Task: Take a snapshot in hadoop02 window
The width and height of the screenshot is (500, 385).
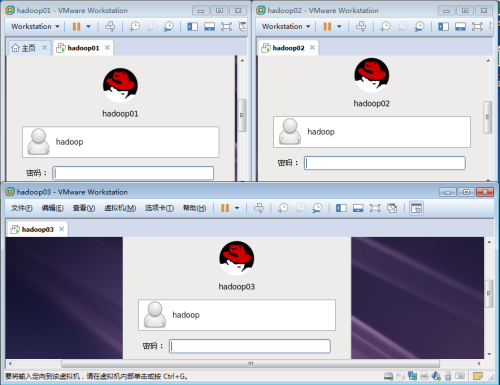Action: [385, 26]
